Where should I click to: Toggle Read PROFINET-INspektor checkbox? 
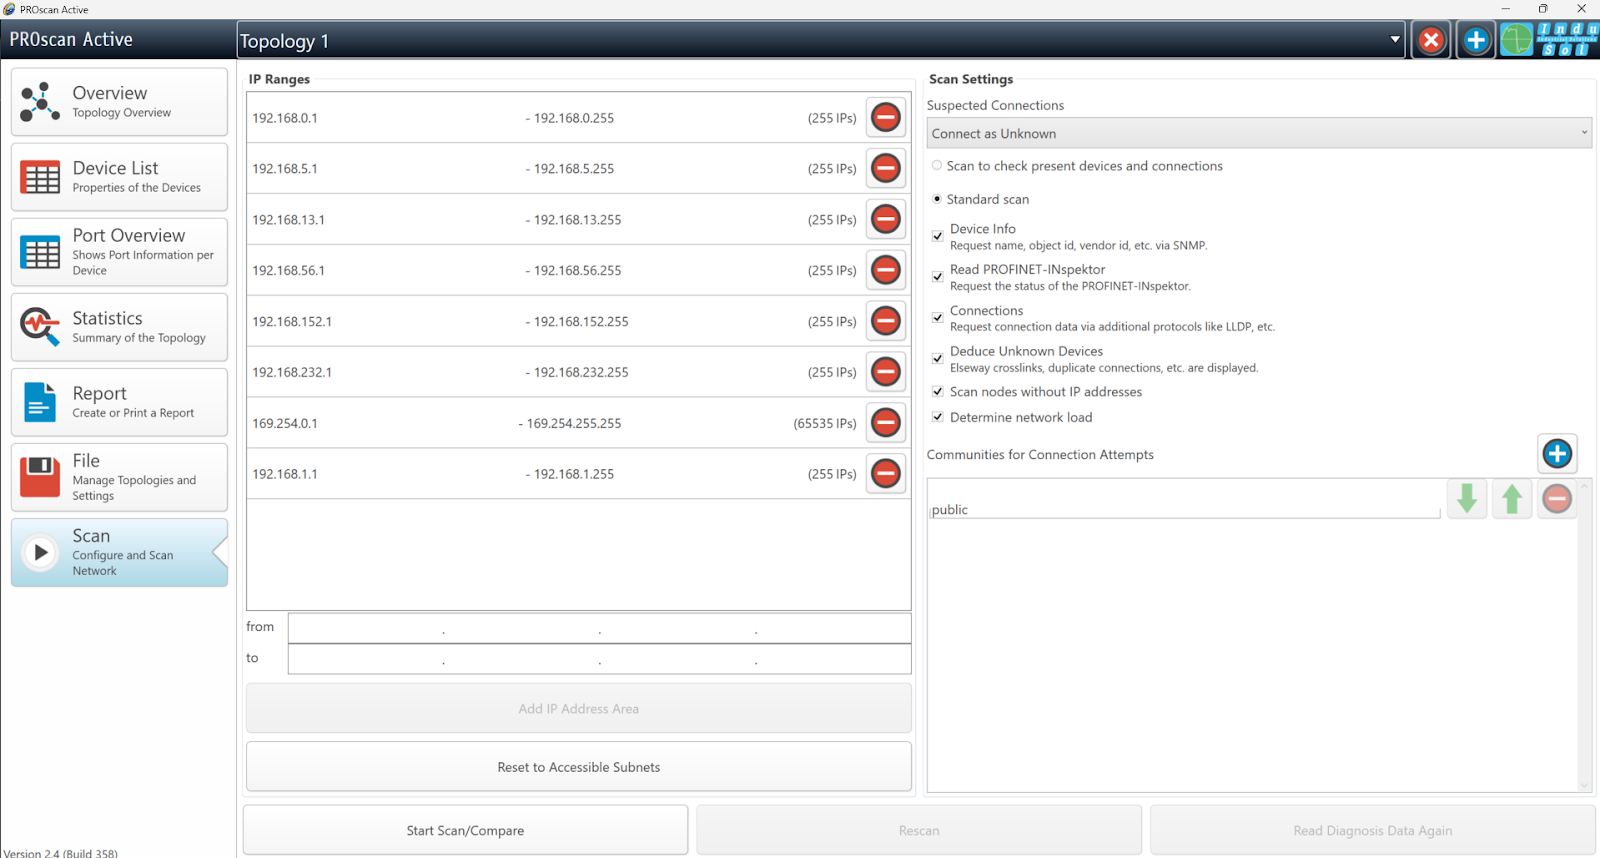click(938, 277)
